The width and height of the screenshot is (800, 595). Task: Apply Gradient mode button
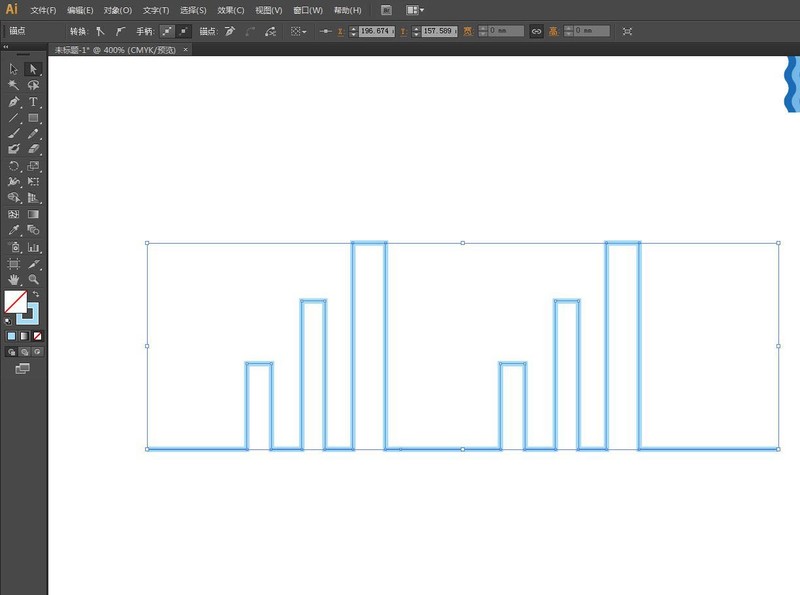pos(24,336)
